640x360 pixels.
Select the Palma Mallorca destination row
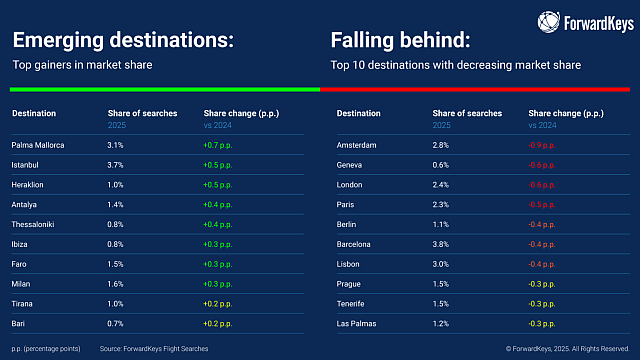pos(158,145)
